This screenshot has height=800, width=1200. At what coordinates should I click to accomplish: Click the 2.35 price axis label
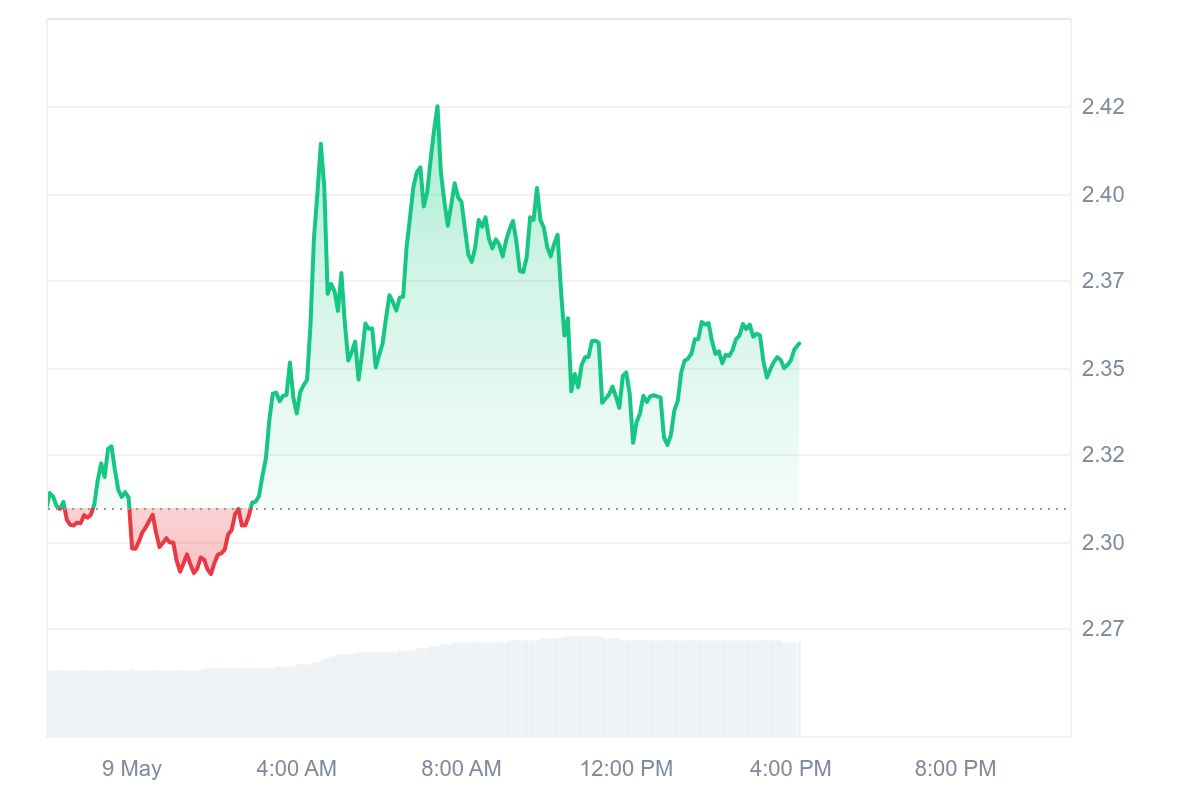(x=1103, y=369)
